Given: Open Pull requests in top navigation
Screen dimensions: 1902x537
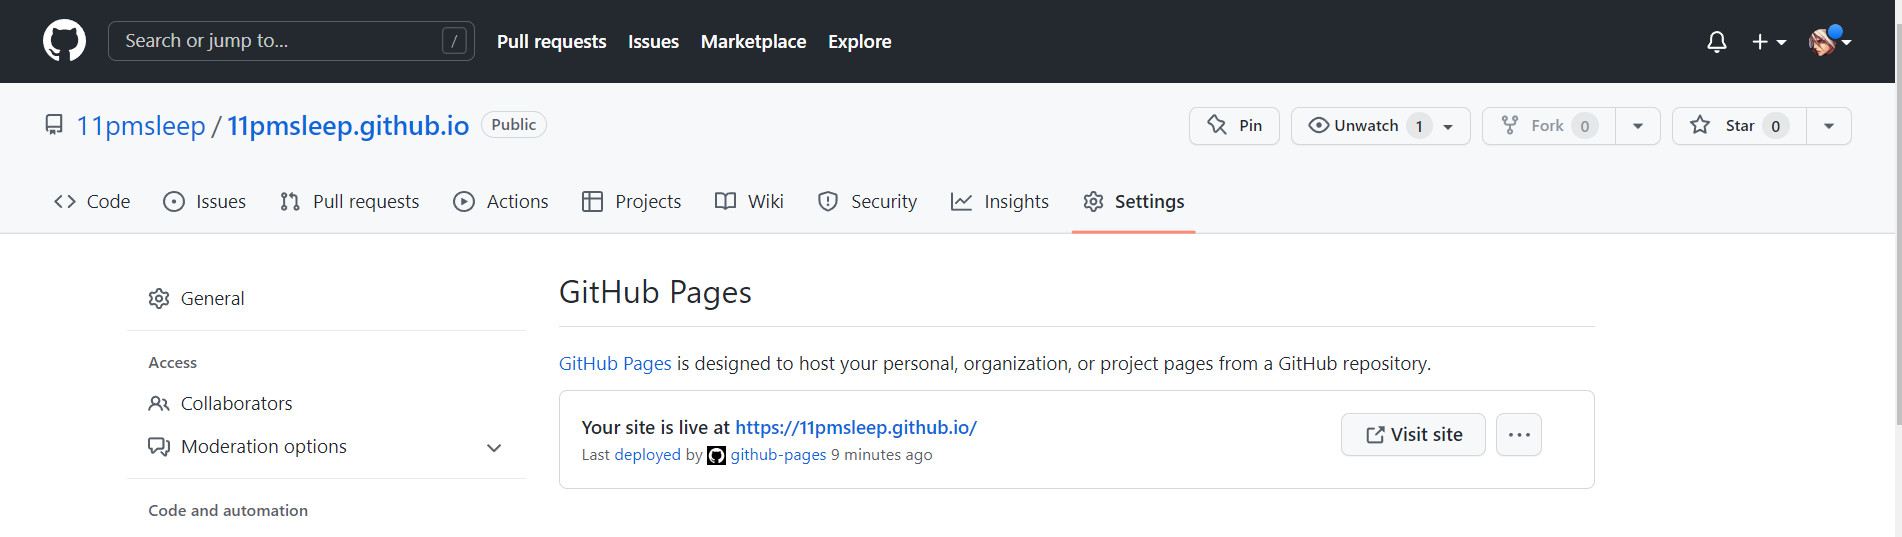Looking at the screenshot, I should pyautogui.click(x=551, y=42).
